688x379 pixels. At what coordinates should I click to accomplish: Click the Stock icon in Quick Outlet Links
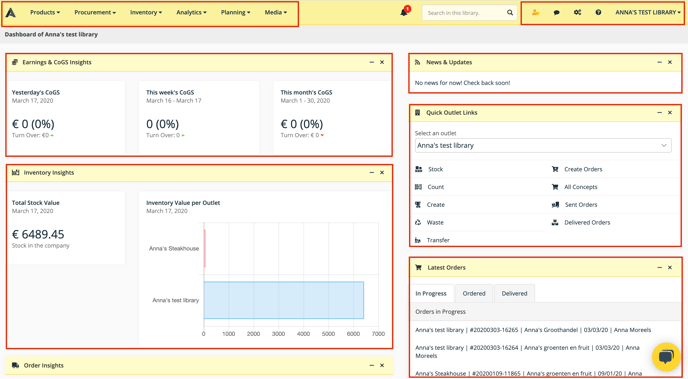419,169
